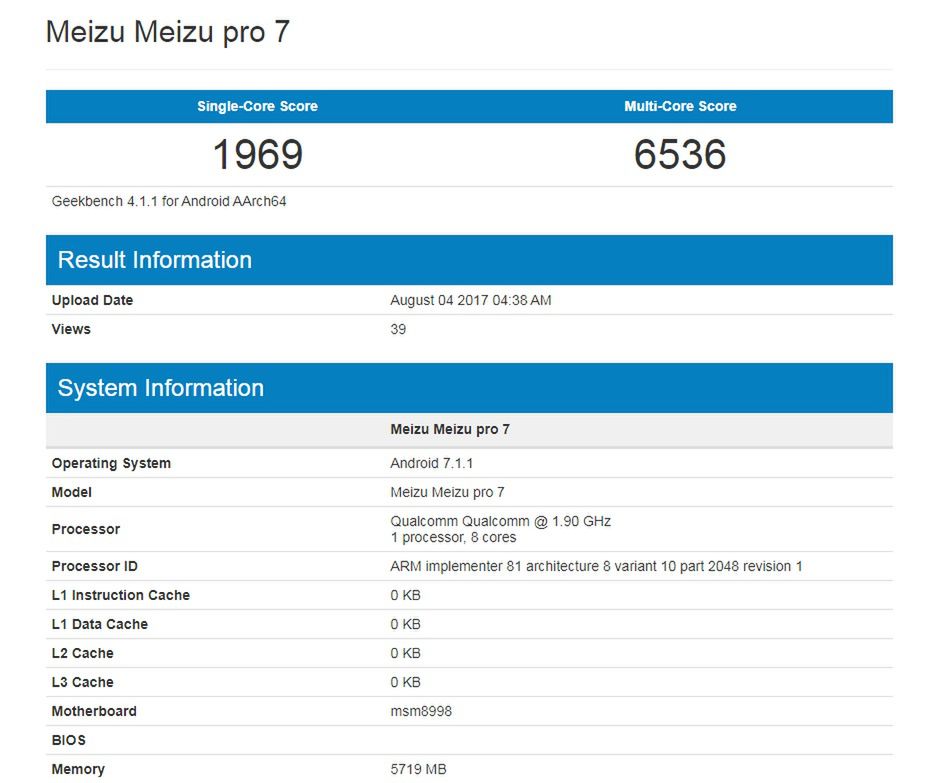Select the Multi-Core Score header

click(680, 106)
